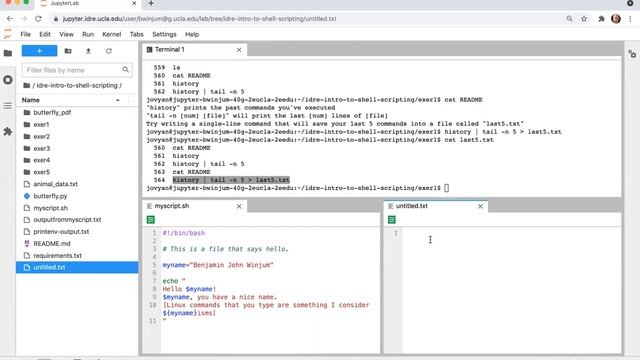
Task: Open the Help menu
Action: (192, 34)
